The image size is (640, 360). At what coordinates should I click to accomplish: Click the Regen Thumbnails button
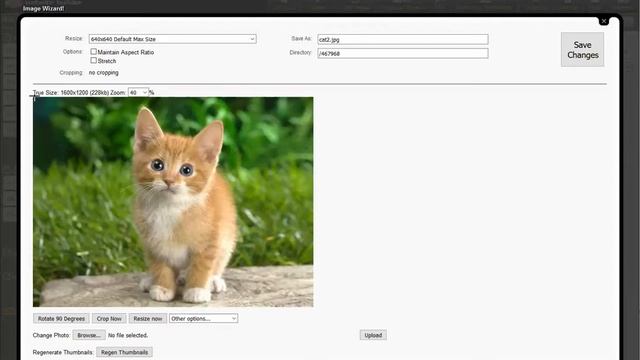pyautogui.click(x=124, y=352)
